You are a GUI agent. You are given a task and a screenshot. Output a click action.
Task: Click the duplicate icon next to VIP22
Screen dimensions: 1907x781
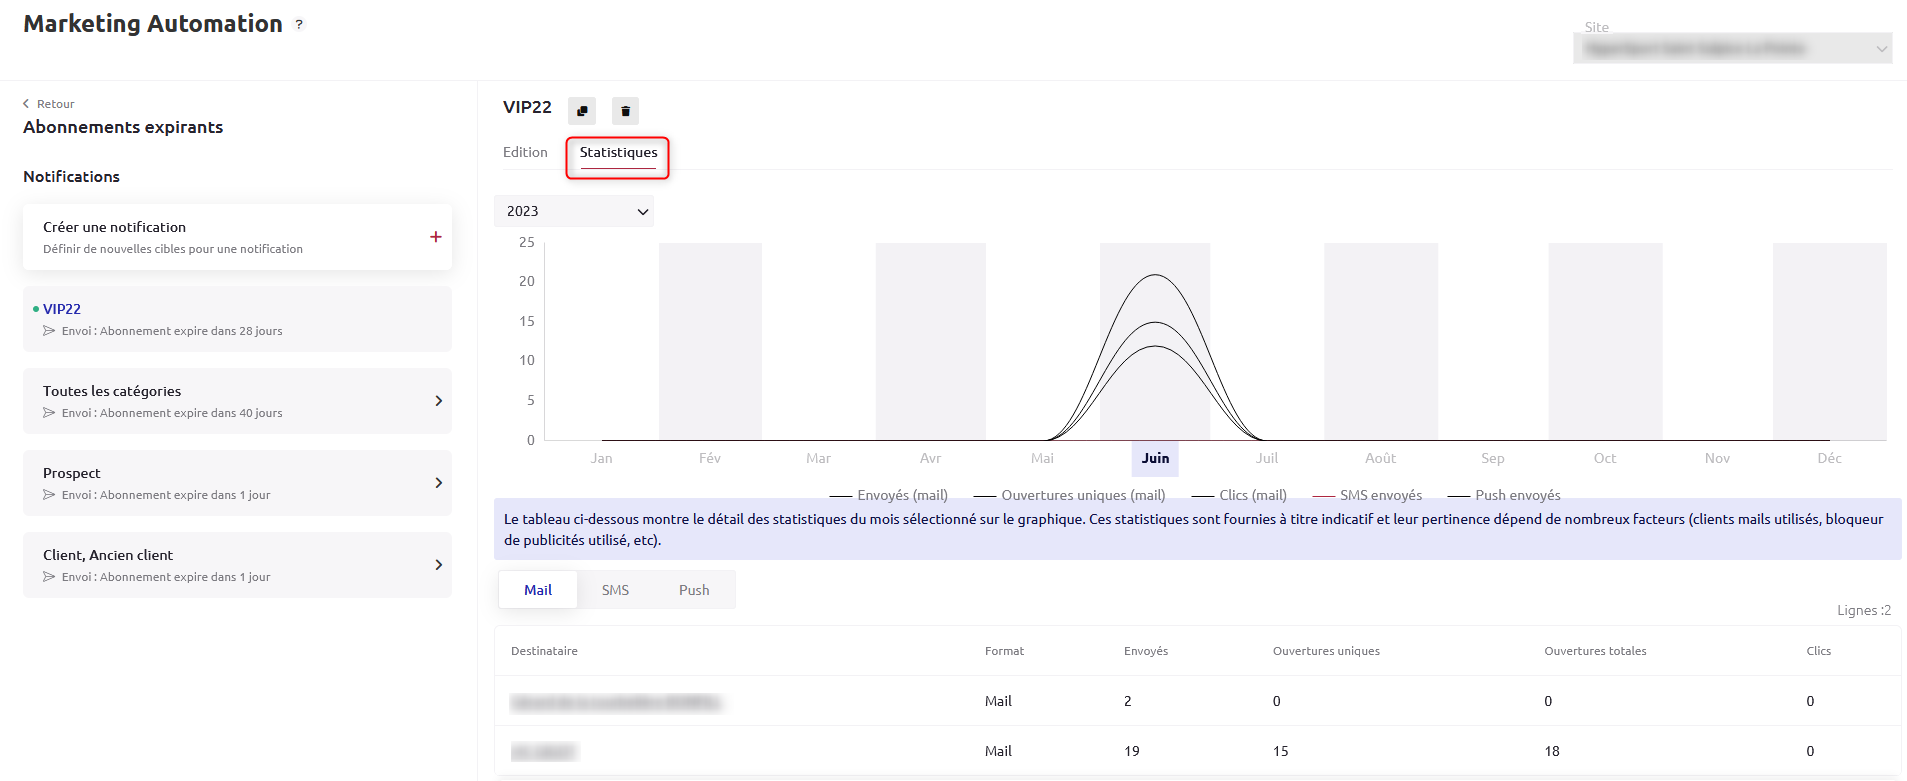[582, 111]
